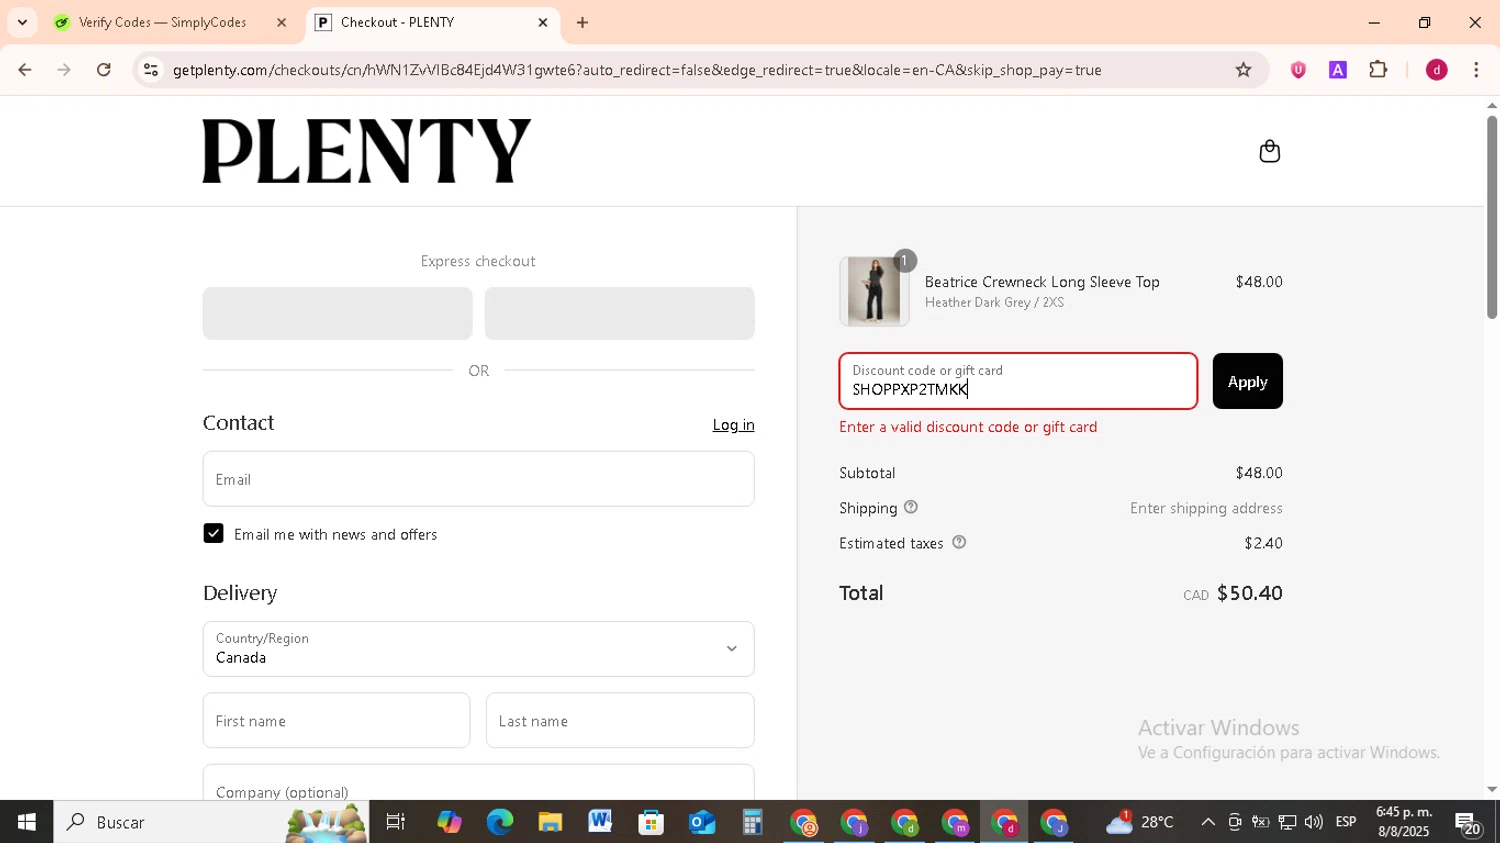
Task: Open the shopping bag cart icon
Action: [x=1269, y=151]
